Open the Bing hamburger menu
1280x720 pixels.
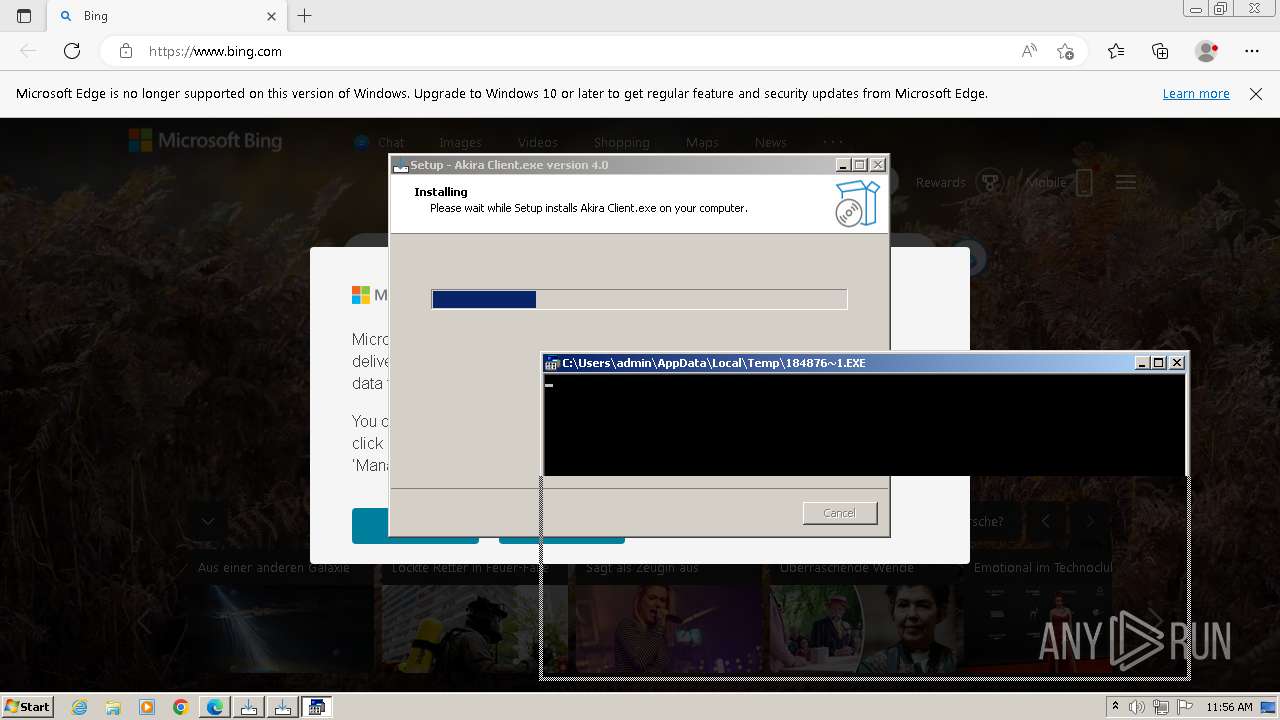(x=1126, y=182)
